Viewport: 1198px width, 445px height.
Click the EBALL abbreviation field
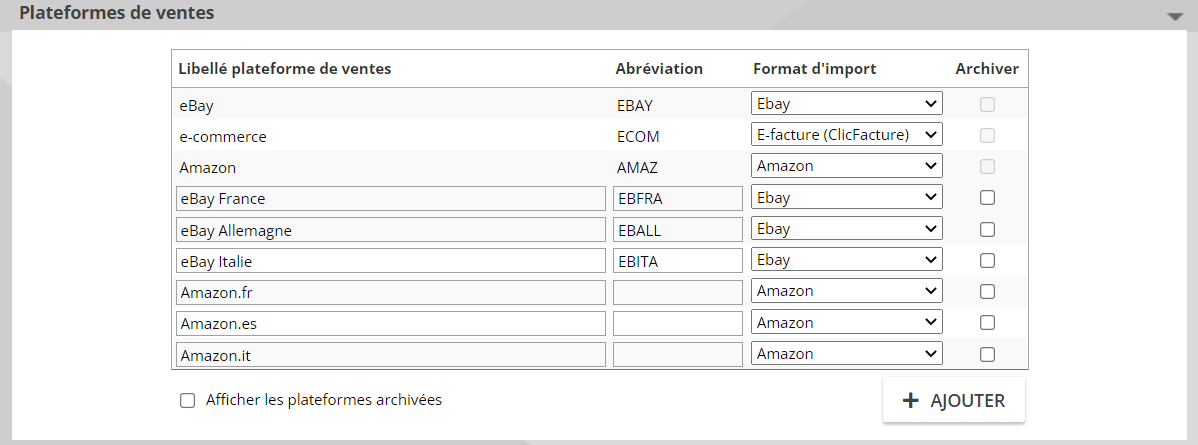(x=678, y=230)
